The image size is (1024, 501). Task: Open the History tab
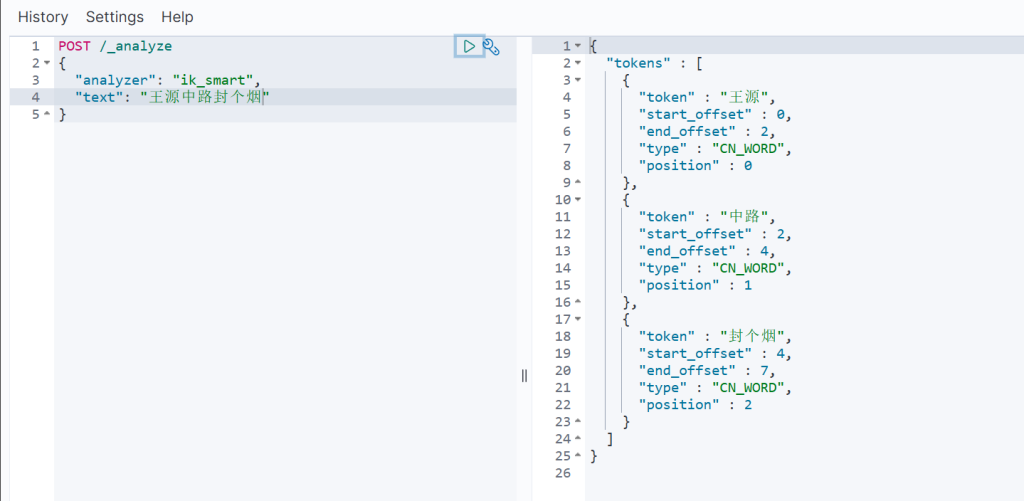tap(43, 17)
